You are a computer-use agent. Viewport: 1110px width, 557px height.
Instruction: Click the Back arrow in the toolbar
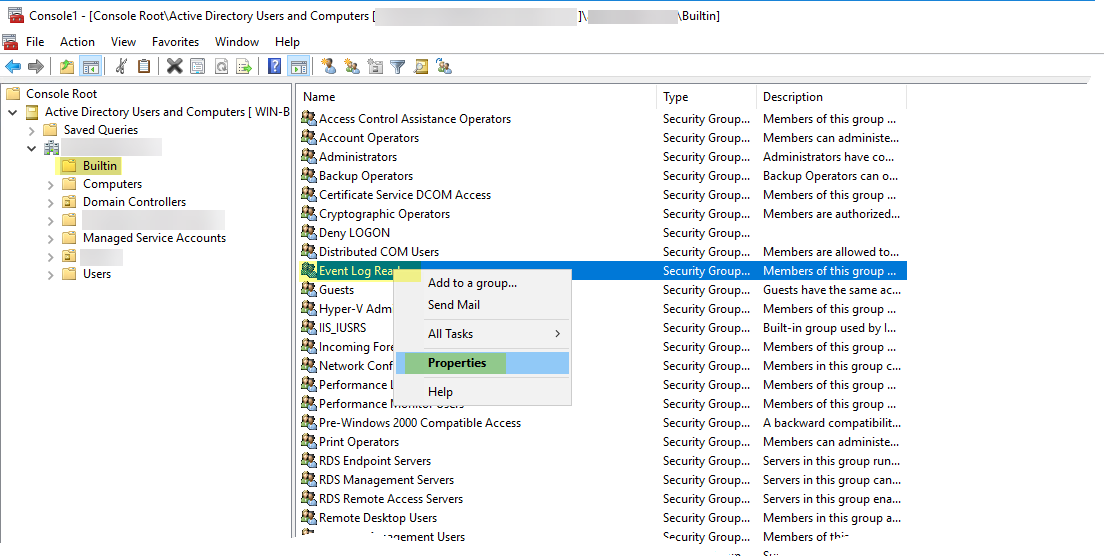pyautogui.click(x=13, y=67)
